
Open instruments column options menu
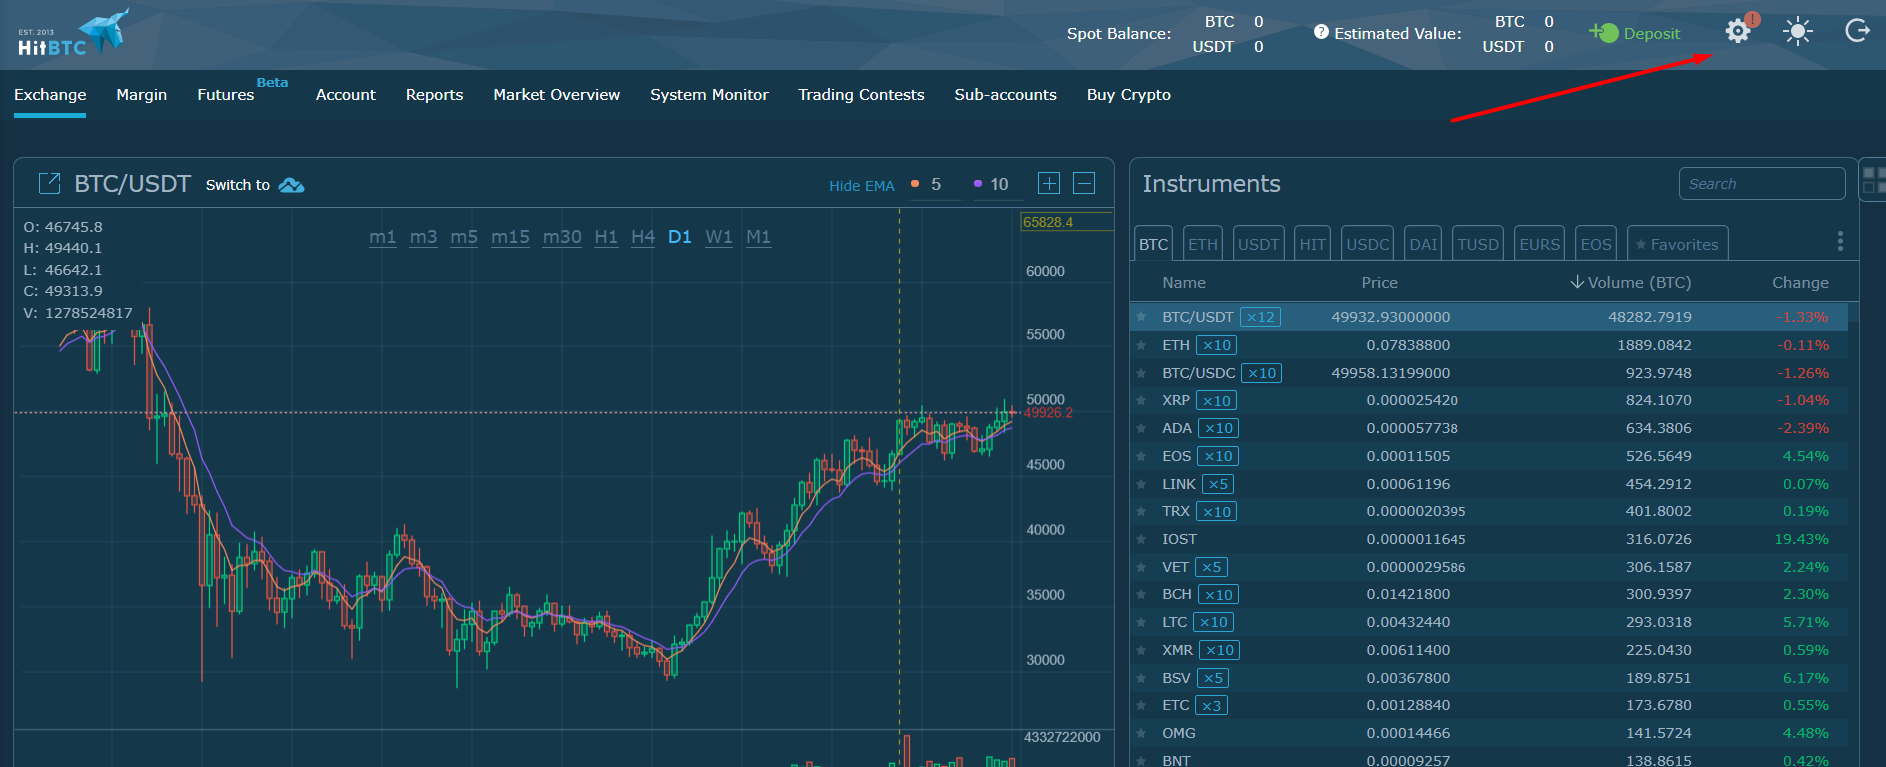pos(1840,241)
